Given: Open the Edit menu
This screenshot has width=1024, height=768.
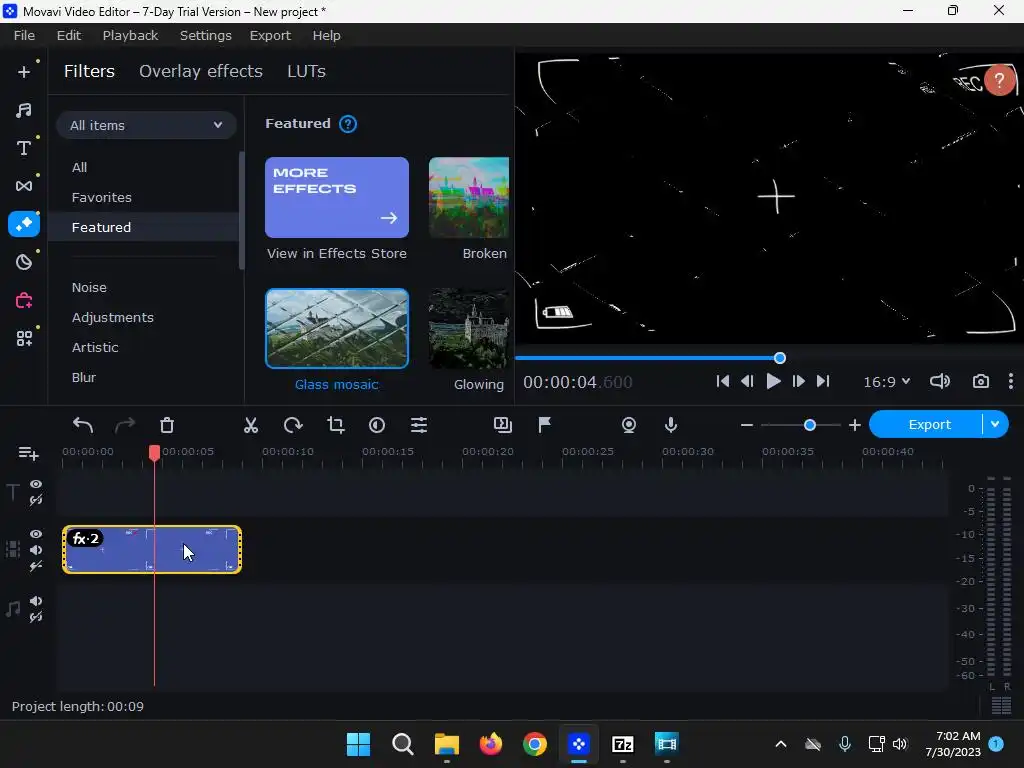Looking at the screenshot, I should (x=69, y=35).
